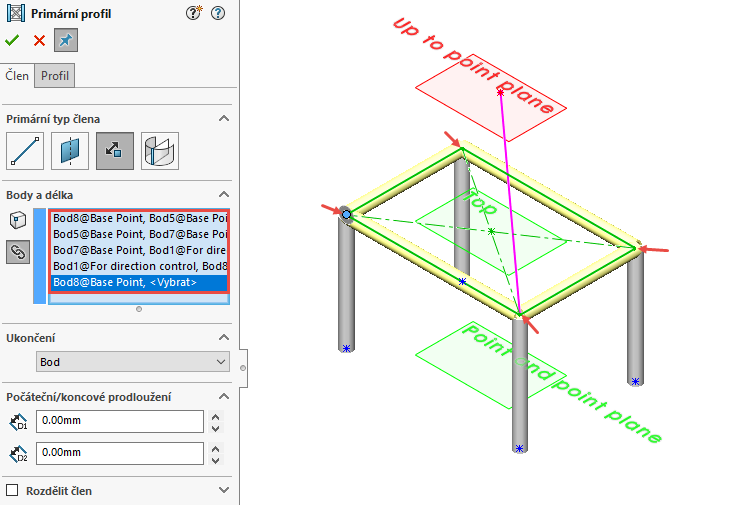Cancel using the red X button

(39, 40)
